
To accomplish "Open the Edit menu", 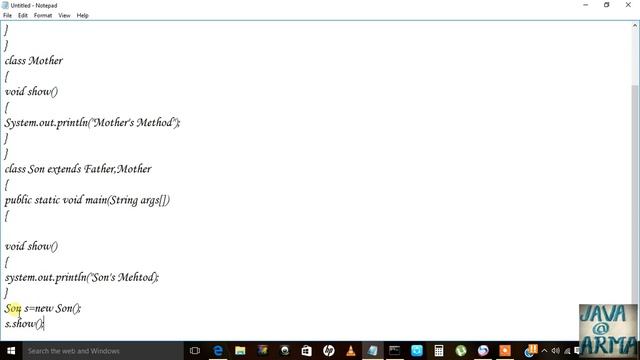I will pos(23,16).
